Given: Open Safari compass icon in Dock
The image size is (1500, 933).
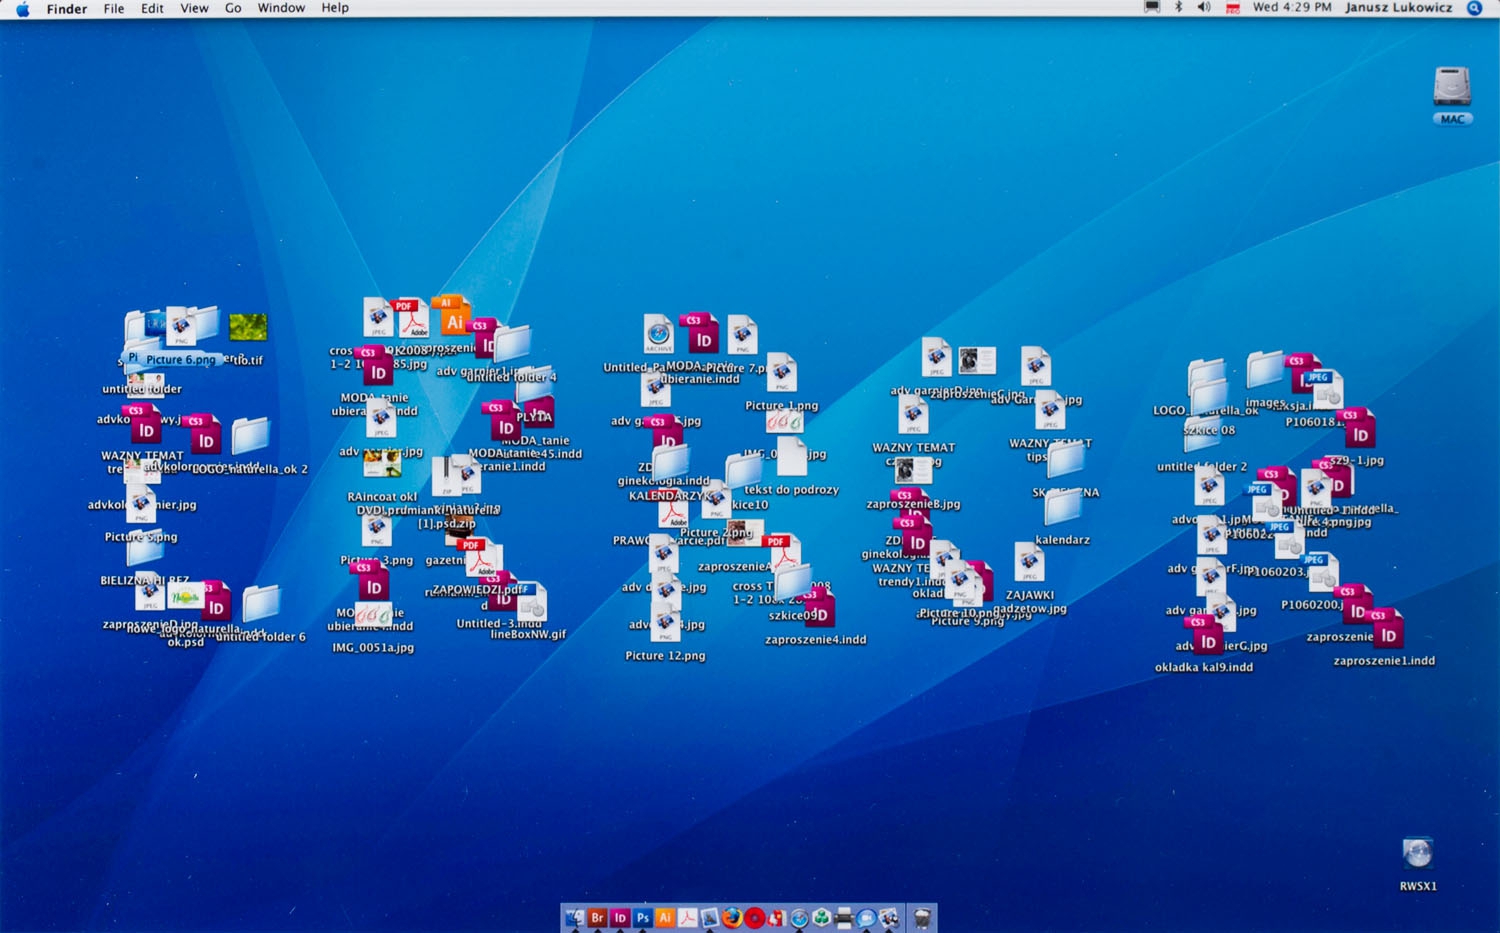Looking at the screenshot, I should [799, 917].
